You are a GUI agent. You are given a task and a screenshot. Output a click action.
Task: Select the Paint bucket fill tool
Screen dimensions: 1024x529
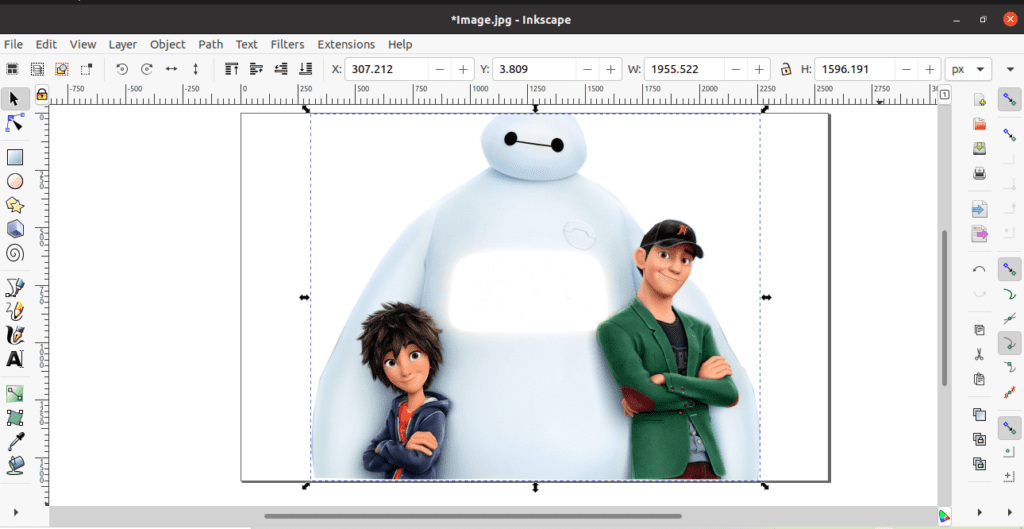[14, 466]
